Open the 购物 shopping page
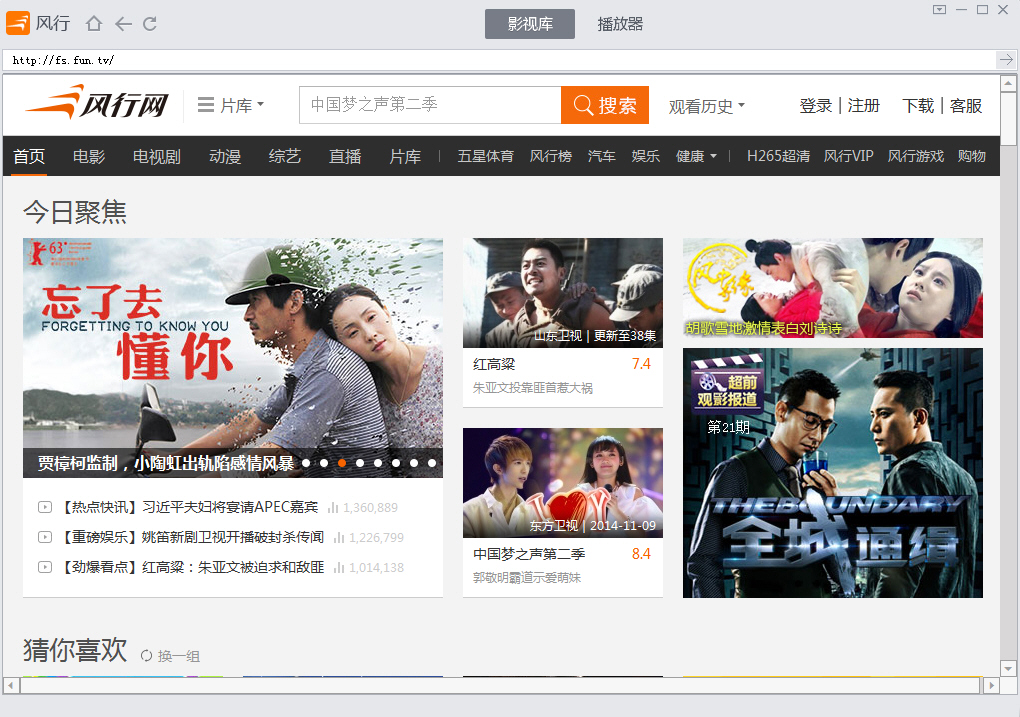Screen dimensions: 1020x717 point(972,156)
